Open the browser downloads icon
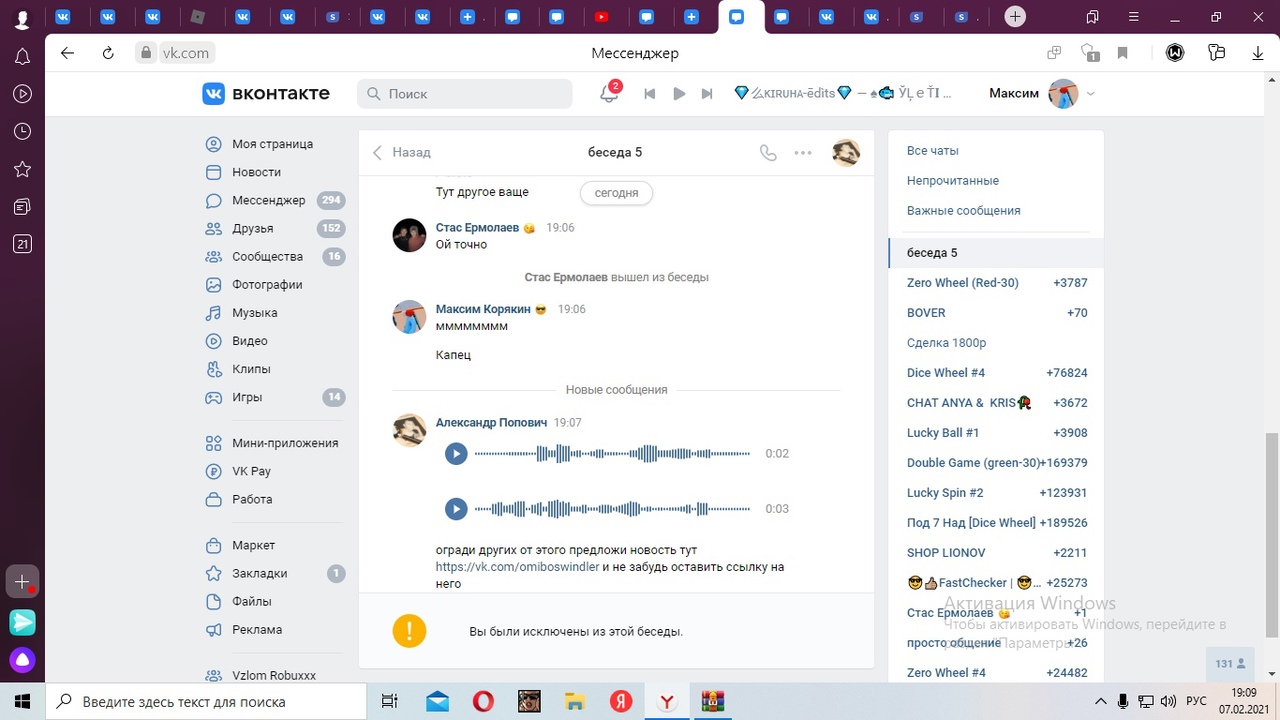The height and width of the screenshot is (720, 1280). [1258, 53]
